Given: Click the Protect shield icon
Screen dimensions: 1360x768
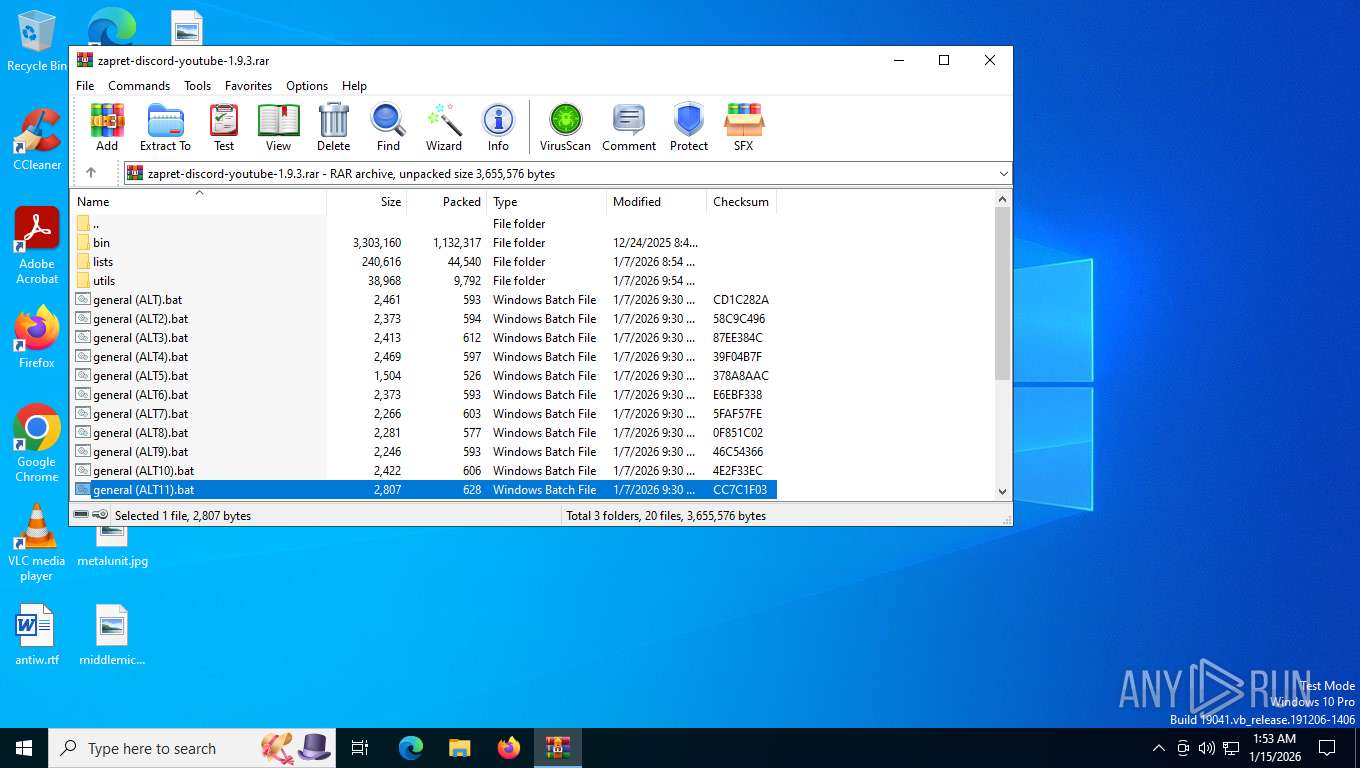Looking at the screenshot, I should click(x=689, y=127).
